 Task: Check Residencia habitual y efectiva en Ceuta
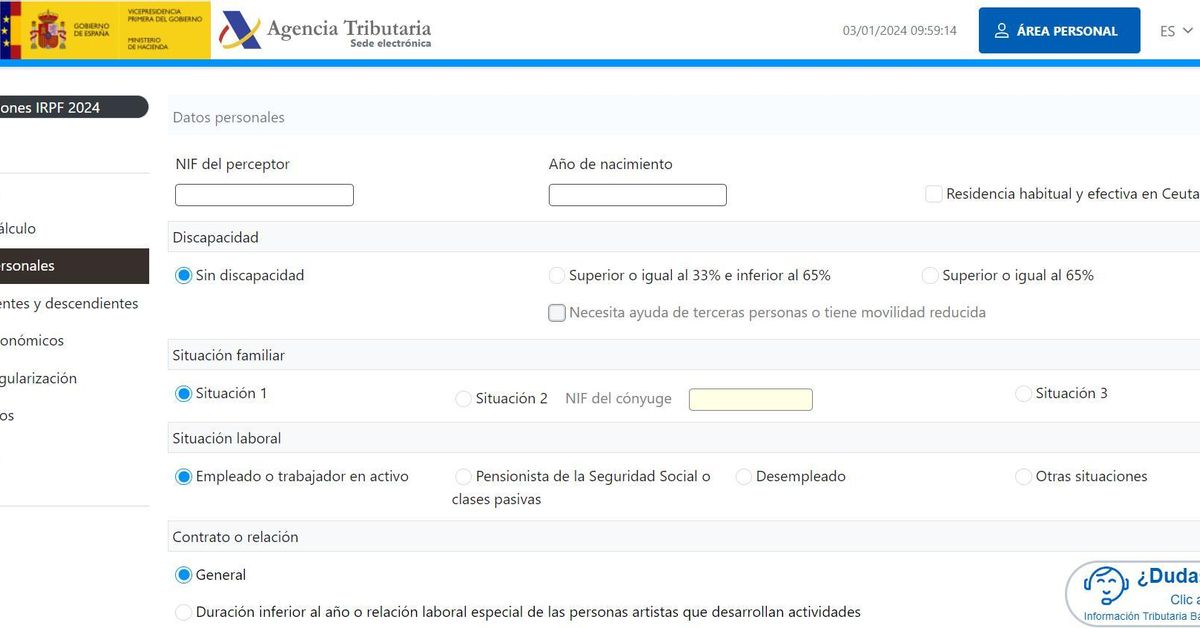933,193
